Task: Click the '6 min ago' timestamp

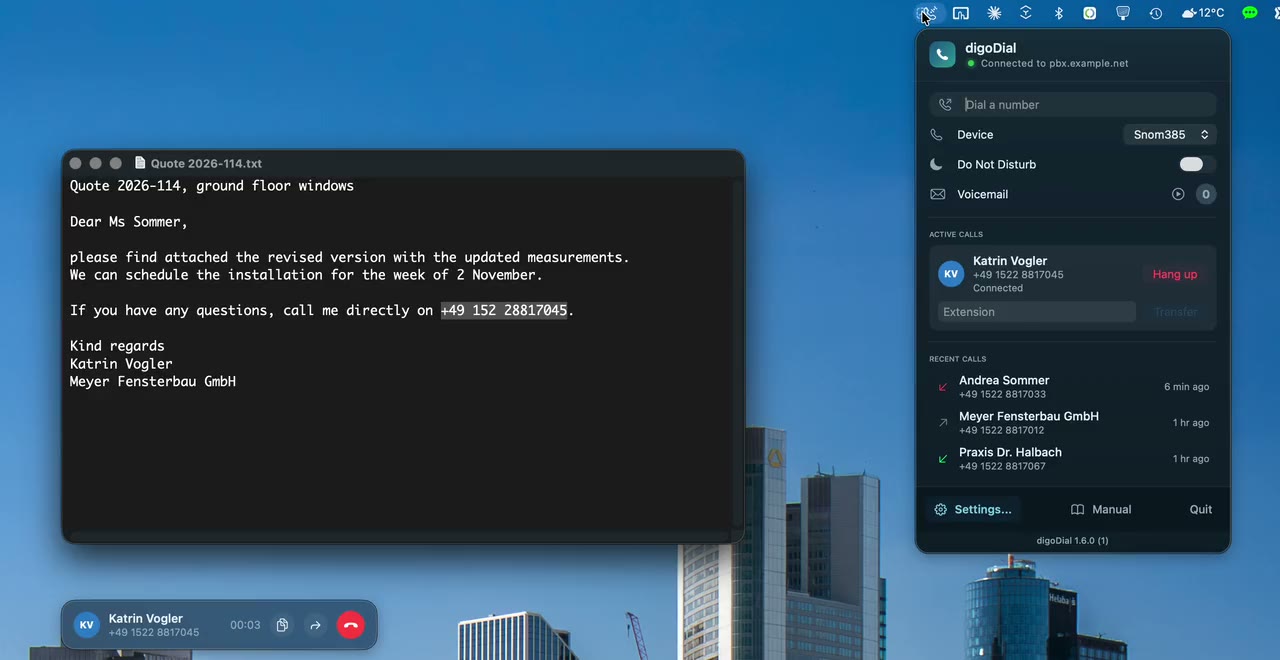Action: (x=1186, y=387)
